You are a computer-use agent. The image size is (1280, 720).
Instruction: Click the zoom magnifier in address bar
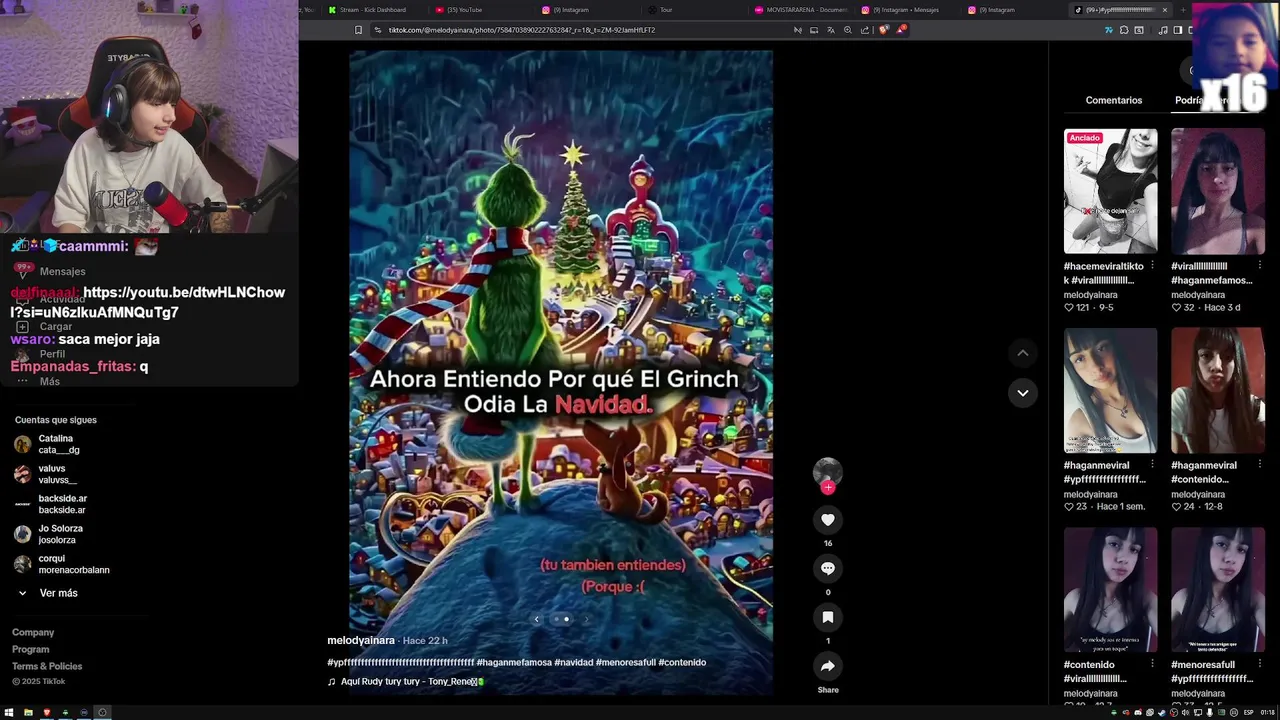click(848, 30)
